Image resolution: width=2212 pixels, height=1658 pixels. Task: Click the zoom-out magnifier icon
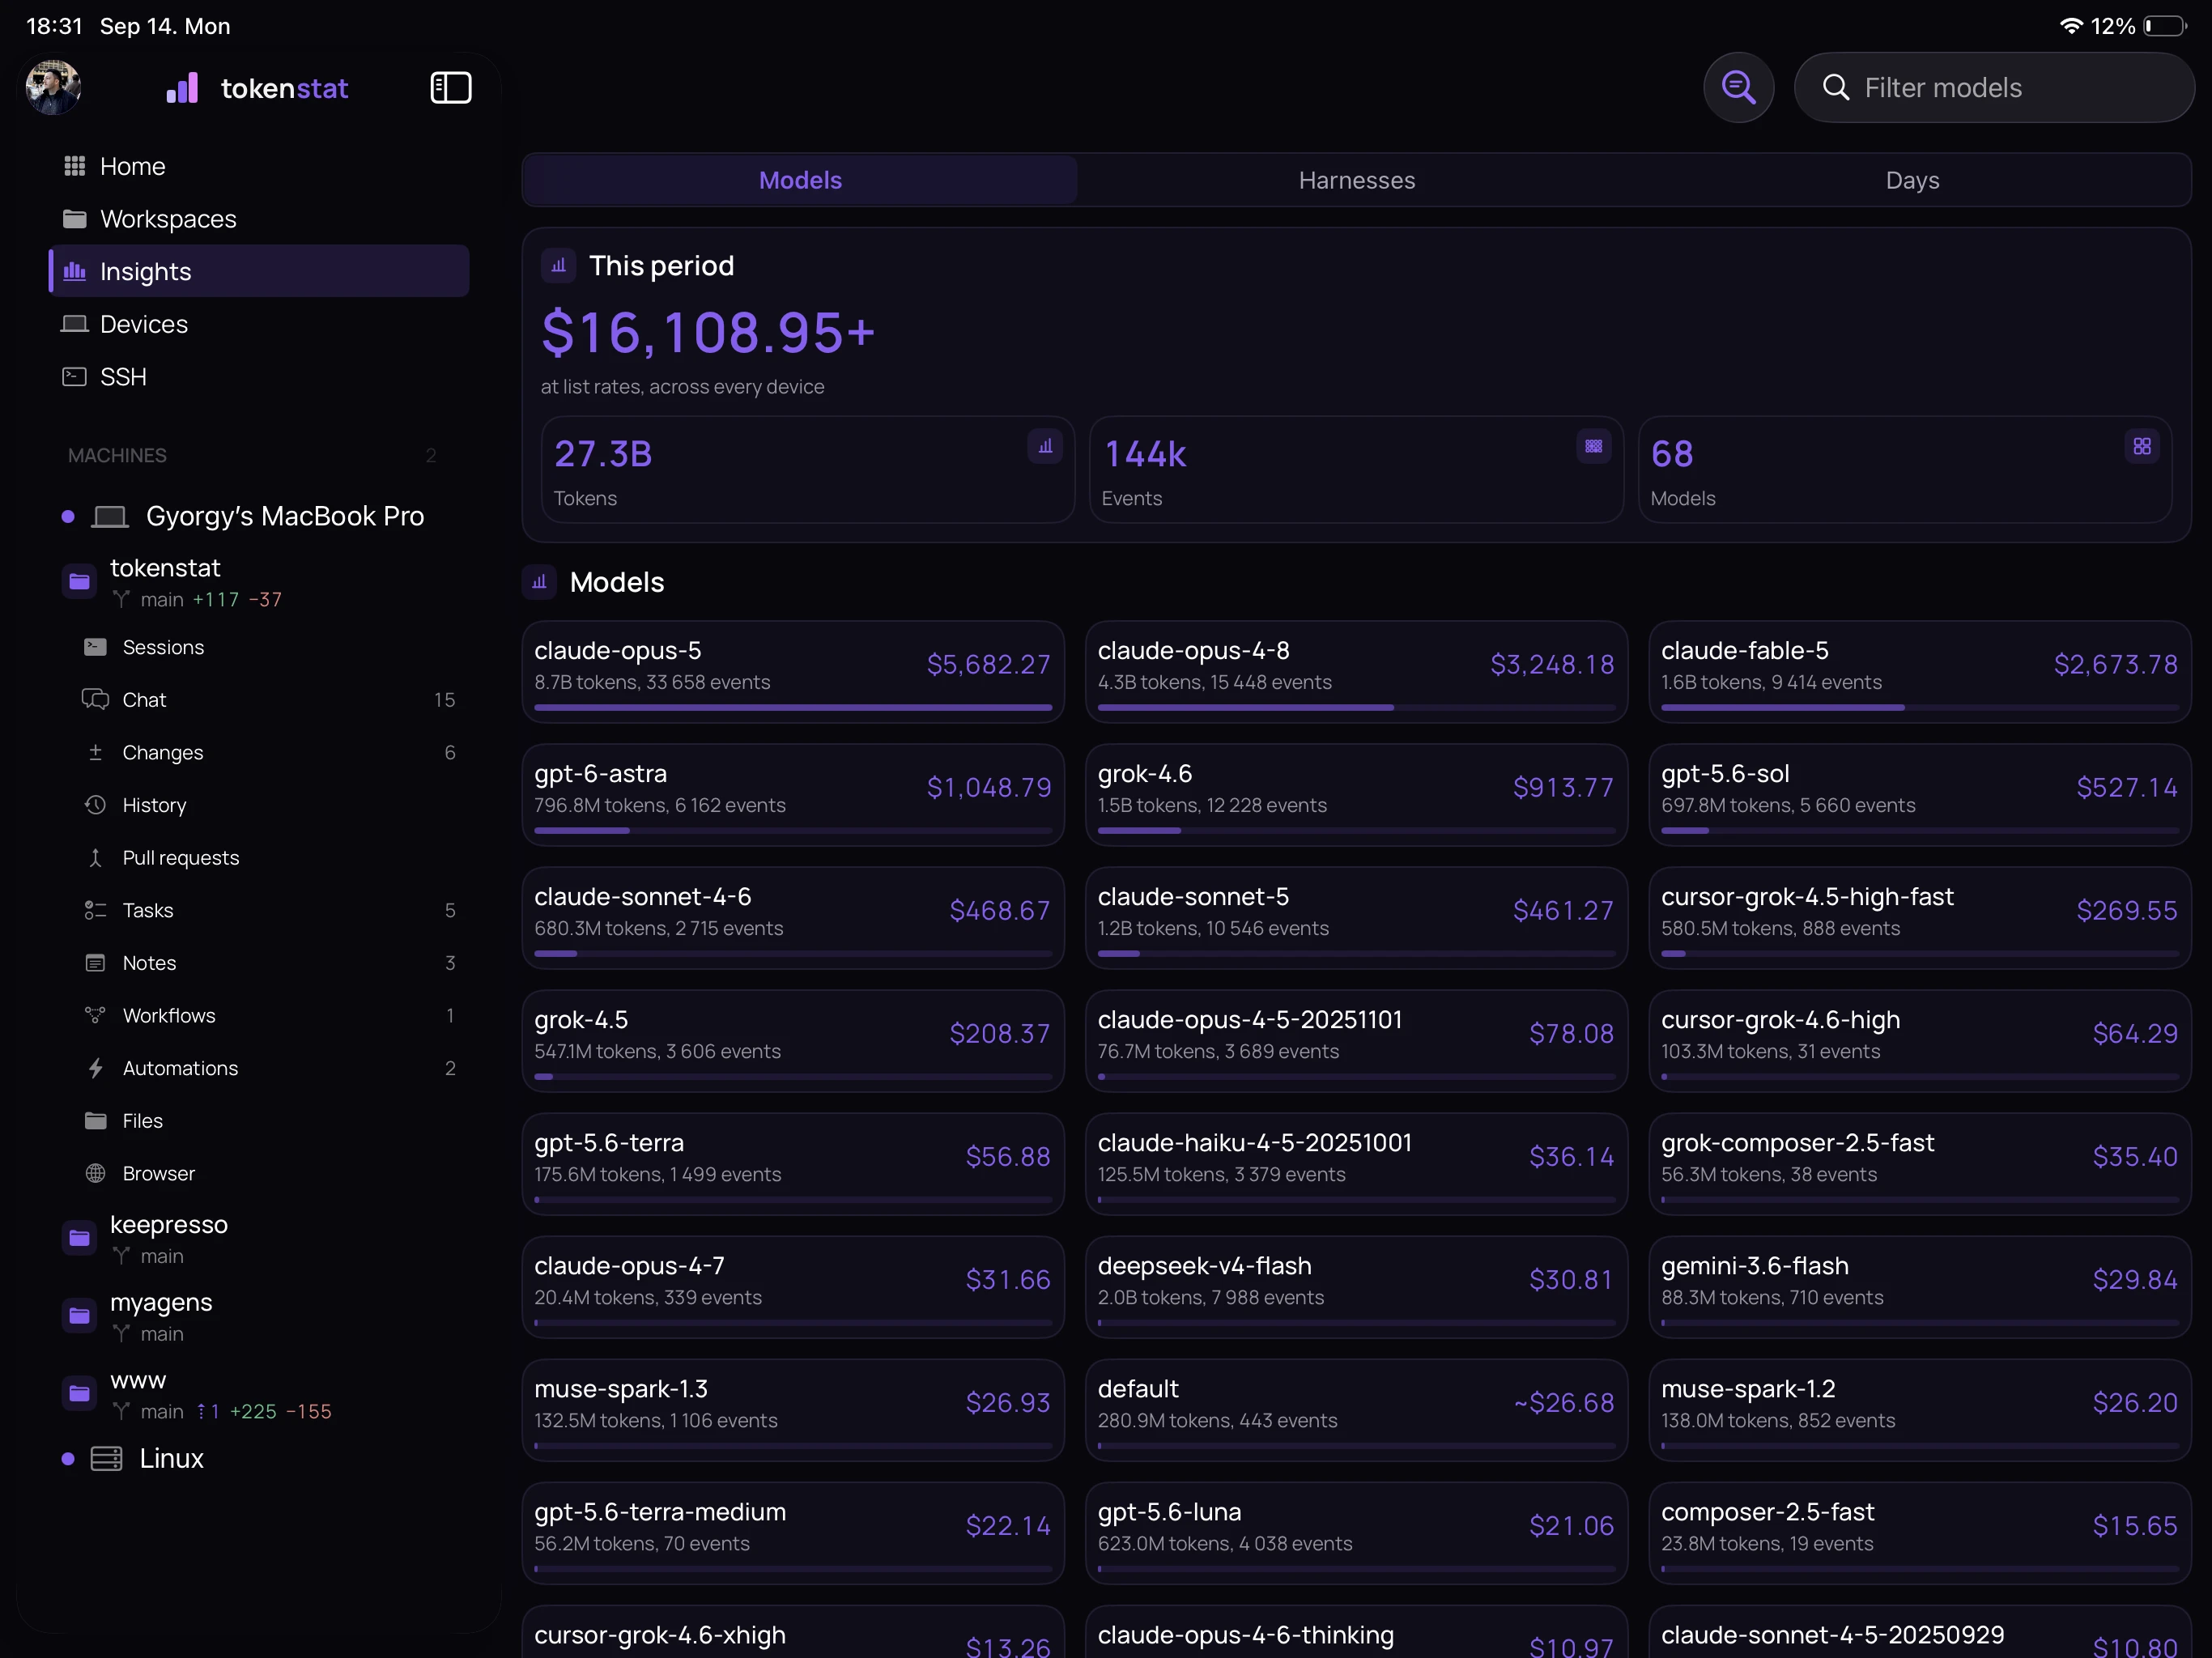coord(1738,88)
